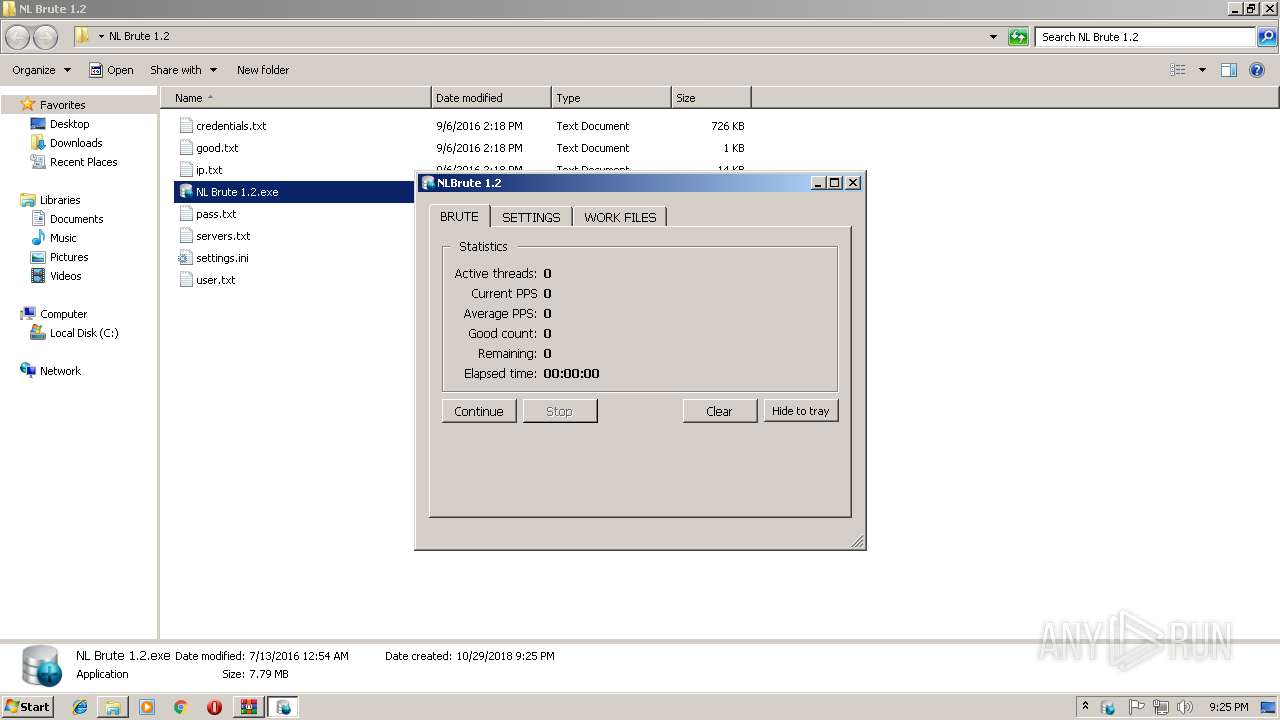Open the Share with dropdown
This screenshot has height=720, width=1280.
point(184,70)
